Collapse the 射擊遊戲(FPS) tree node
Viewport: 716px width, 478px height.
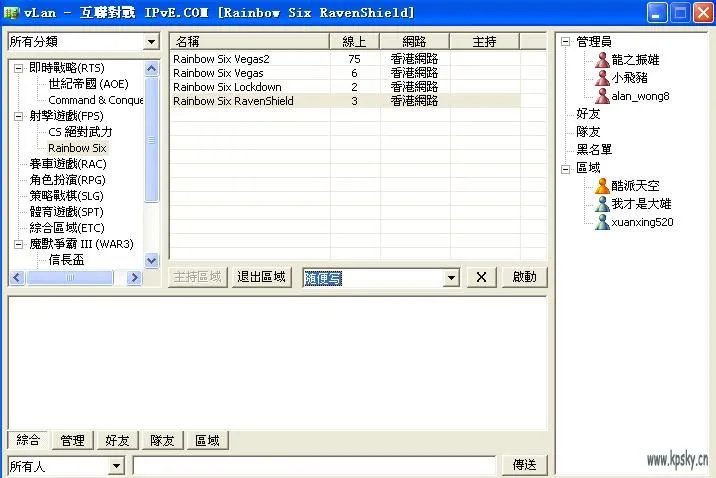coord(18,116)
